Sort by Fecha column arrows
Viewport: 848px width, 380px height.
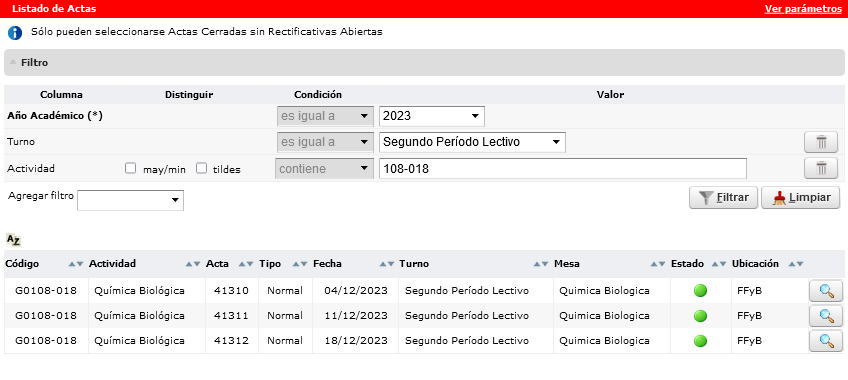point(387,264)
